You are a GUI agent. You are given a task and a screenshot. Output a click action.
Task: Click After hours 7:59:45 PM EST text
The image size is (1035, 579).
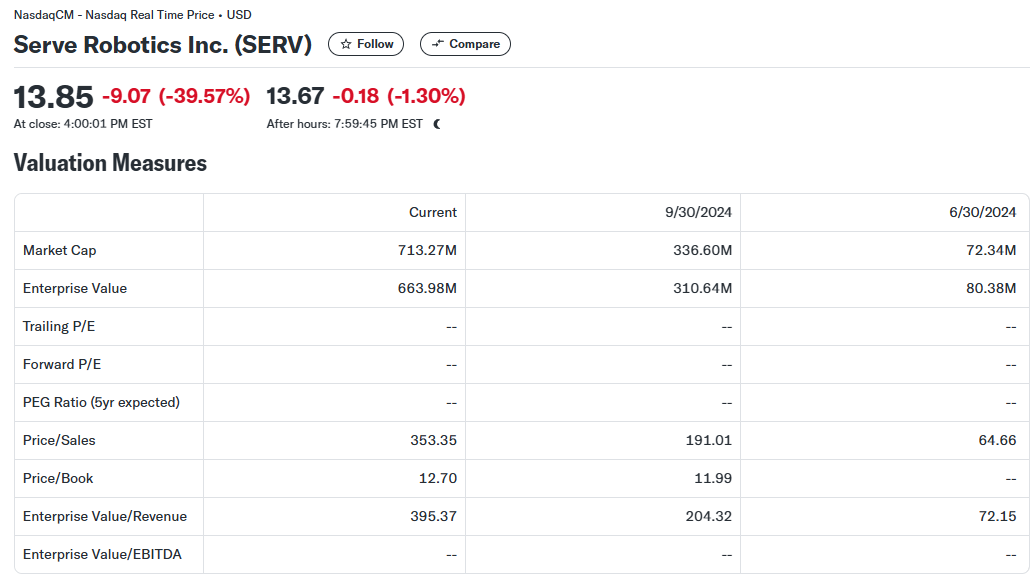[x=345, y=124]
